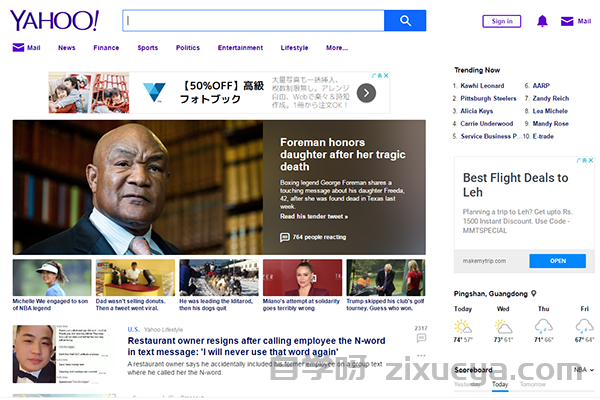Click inside the Yahoo search input field
The image size is (600, 400).
(253, 21)
